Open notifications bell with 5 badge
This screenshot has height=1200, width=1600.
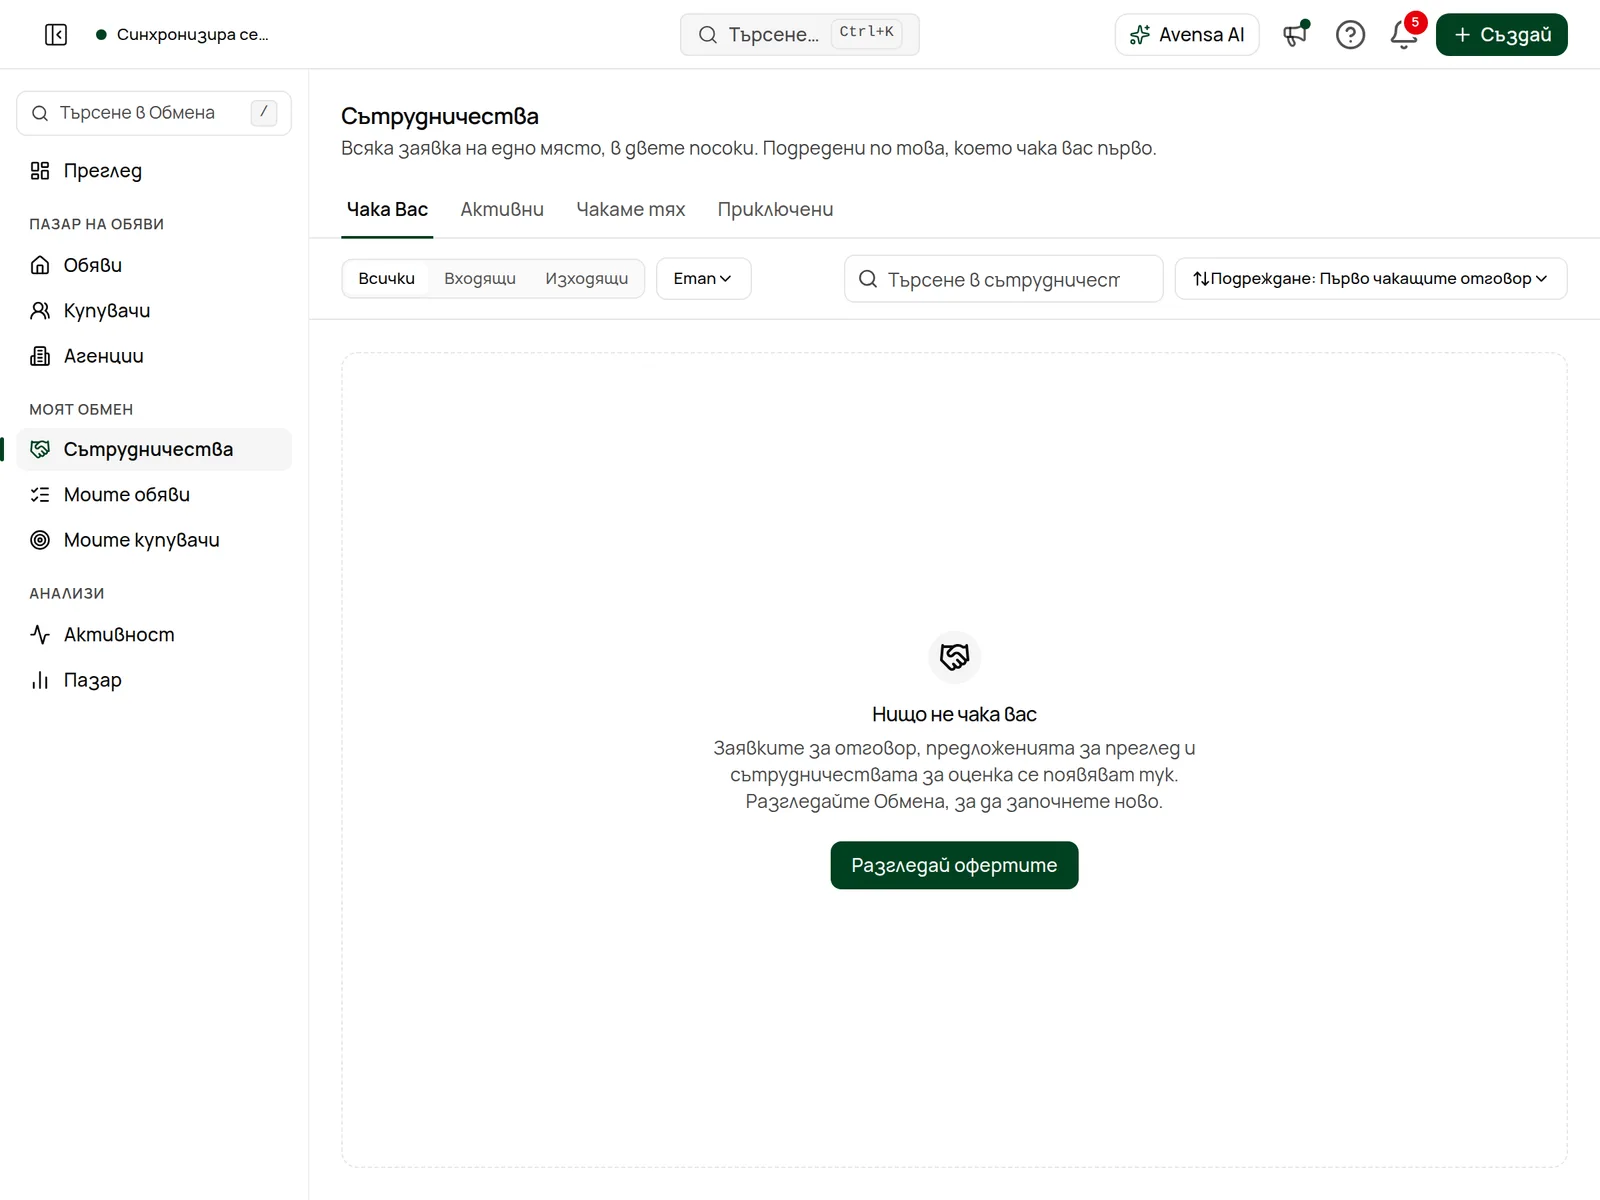click(x=1404, y=35)
